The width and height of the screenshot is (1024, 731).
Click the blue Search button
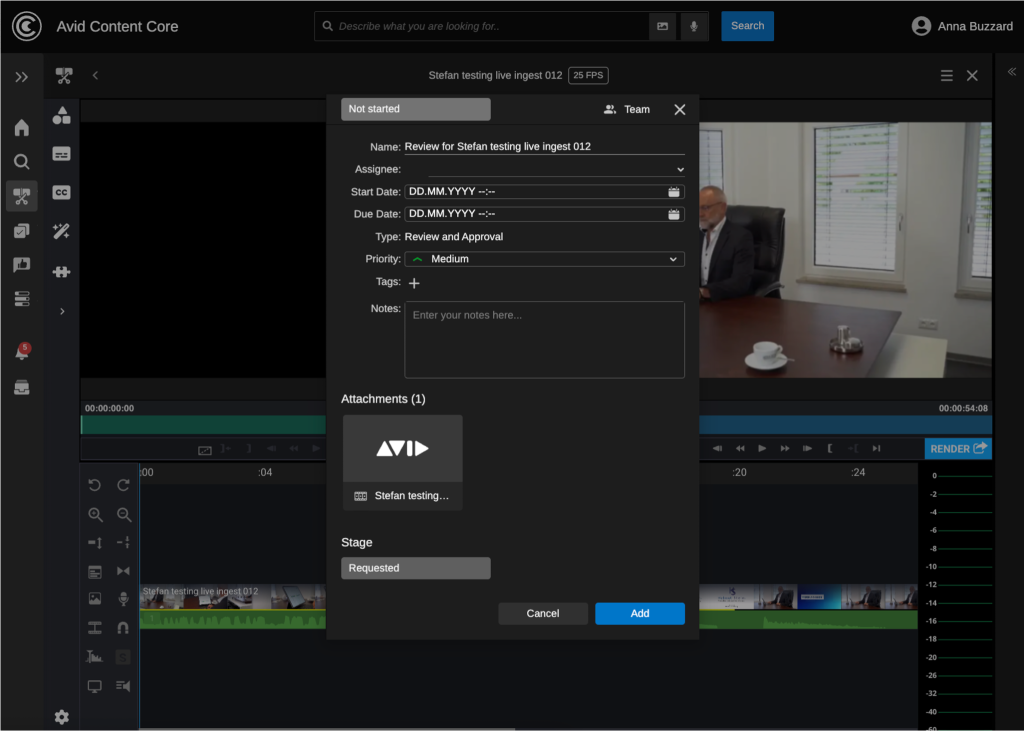point(747,26)
